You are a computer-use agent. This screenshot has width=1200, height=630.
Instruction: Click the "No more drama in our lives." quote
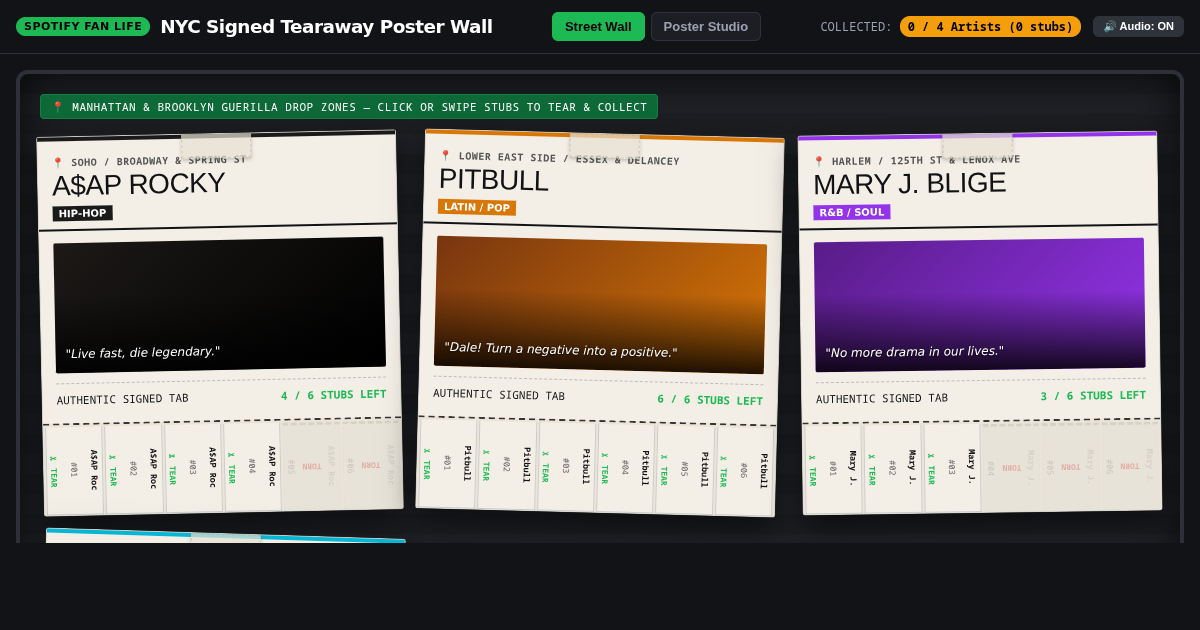[914, 352]
